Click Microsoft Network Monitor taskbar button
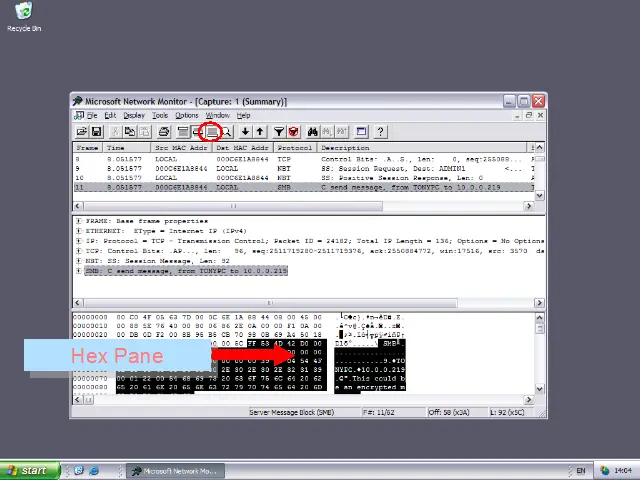The image size is (640, 480). pos(175,471)
